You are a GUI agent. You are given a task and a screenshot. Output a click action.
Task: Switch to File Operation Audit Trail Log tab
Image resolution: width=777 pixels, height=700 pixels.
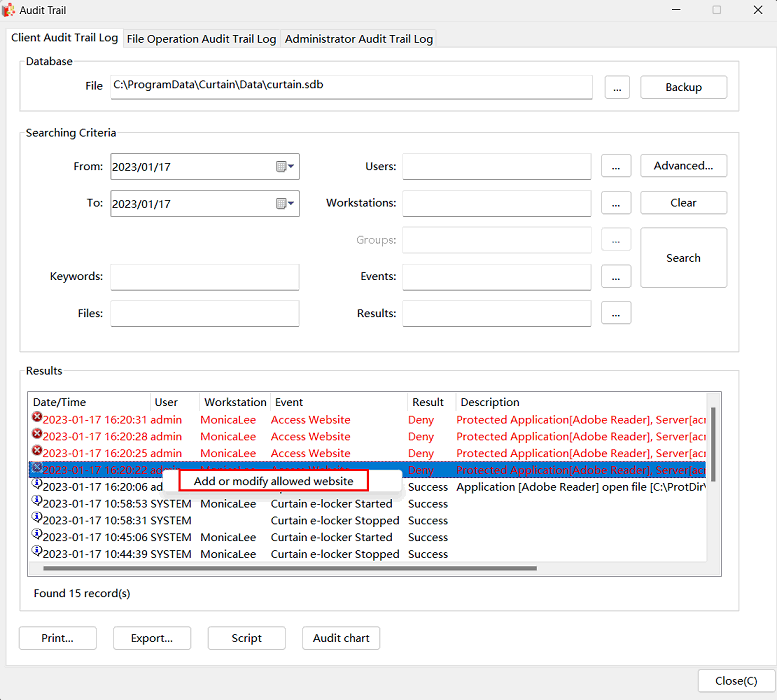tap(201, 39)
